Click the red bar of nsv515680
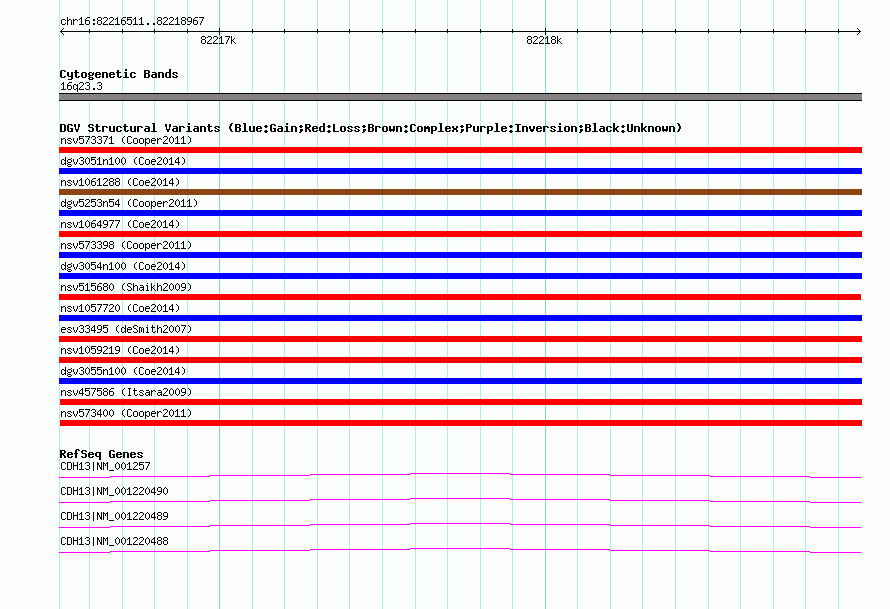This screenshot has height=609, width=890. tap(460, 297)
